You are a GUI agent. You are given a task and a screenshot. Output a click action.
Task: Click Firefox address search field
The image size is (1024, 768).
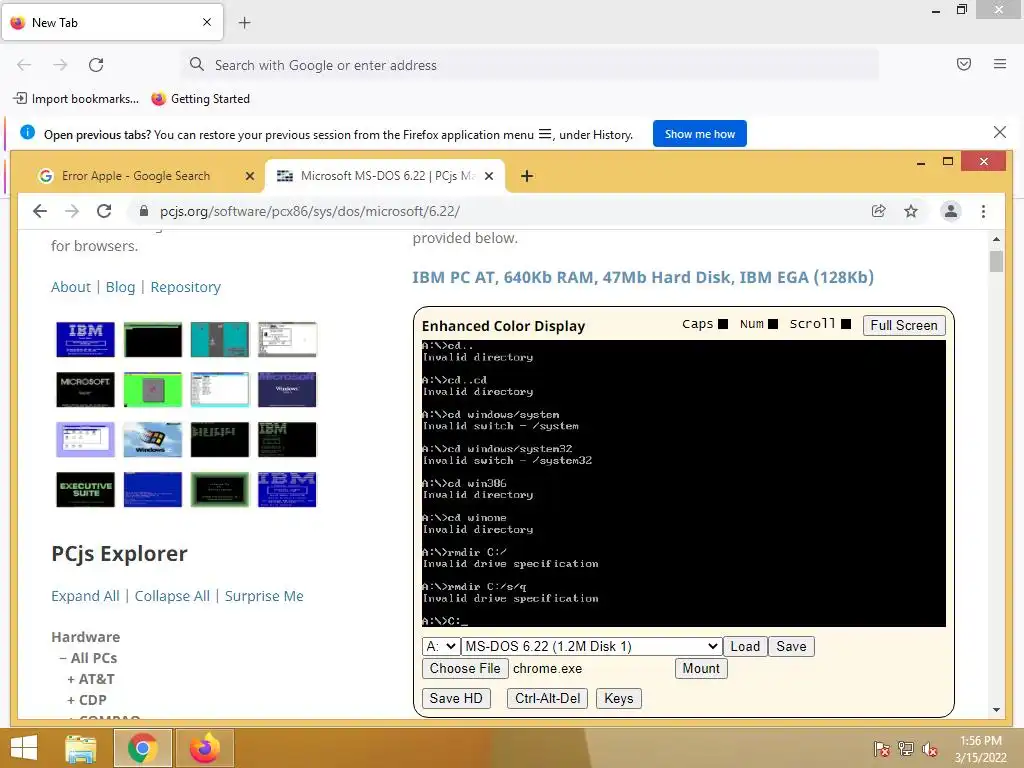pos(529,65)
